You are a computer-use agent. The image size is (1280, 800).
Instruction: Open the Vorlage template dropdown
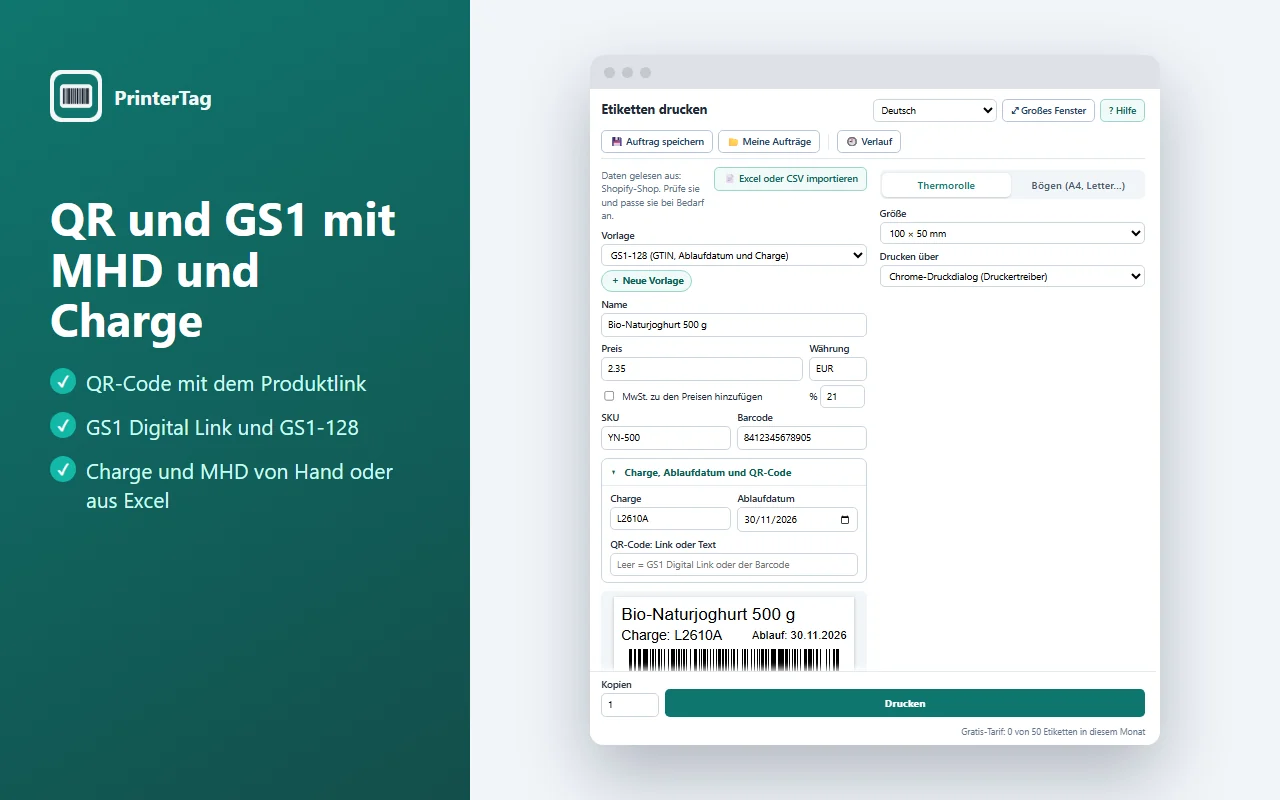tap(734, 255)
